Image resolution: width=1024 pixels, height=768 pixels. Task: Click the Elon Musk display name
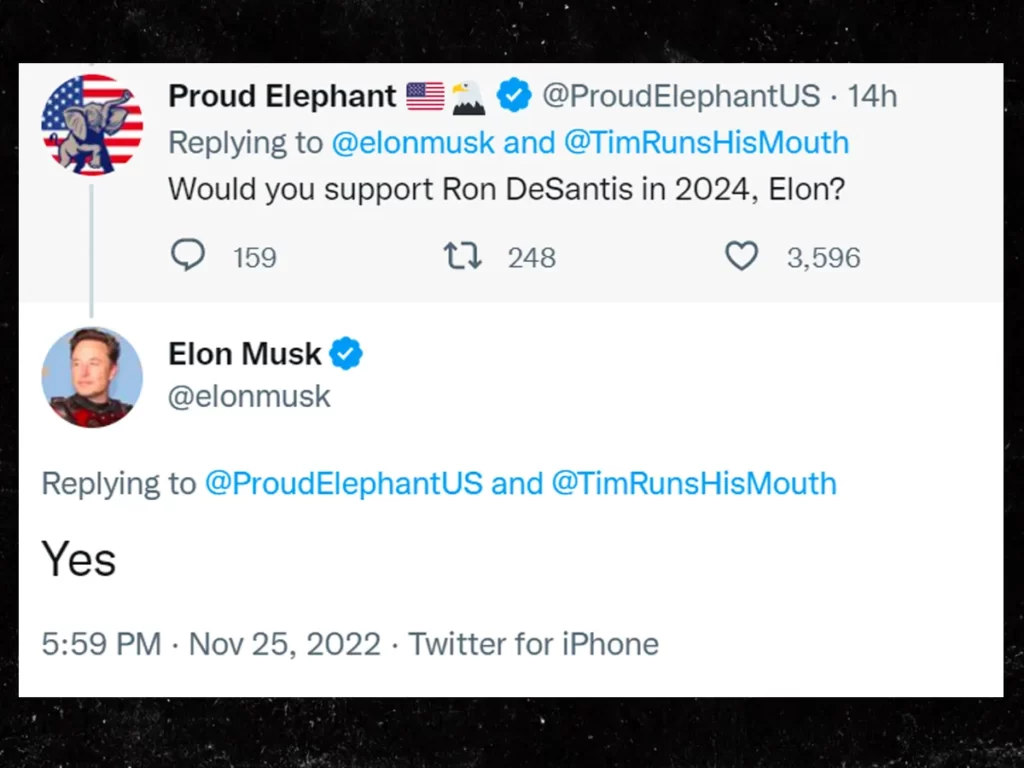(245, 354)
